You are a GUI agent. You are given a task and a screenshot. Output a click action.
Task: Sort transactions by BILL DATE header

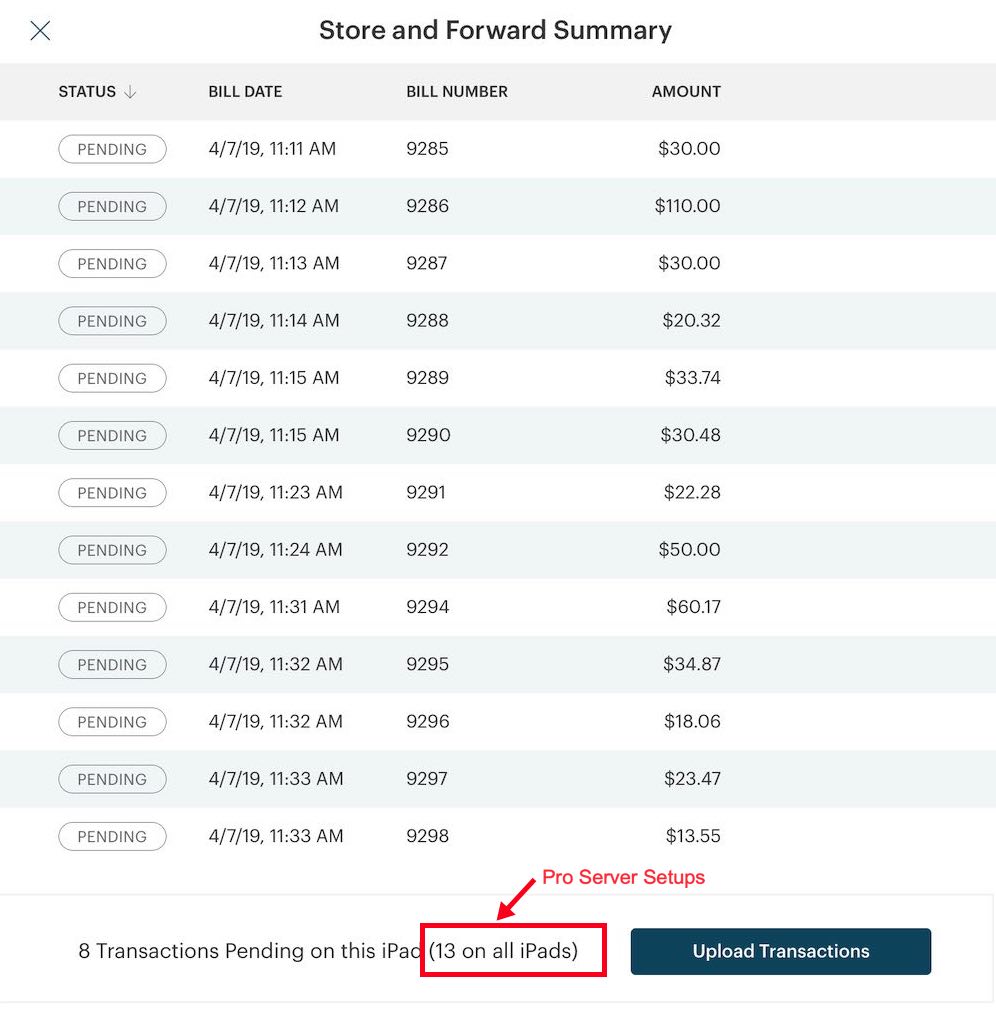[x=245, y=91]
